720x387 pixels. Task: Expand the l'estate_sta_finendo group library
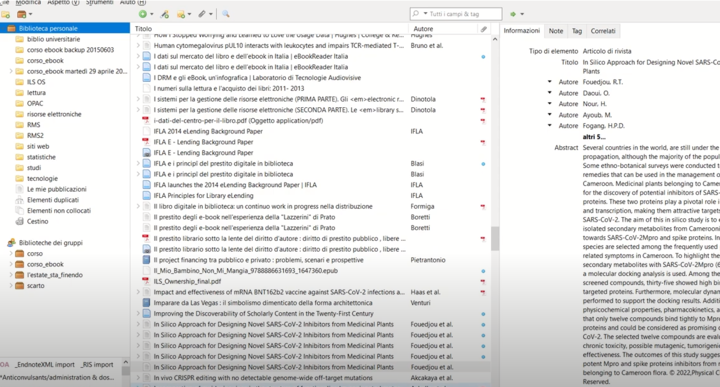tap(11, 275)
